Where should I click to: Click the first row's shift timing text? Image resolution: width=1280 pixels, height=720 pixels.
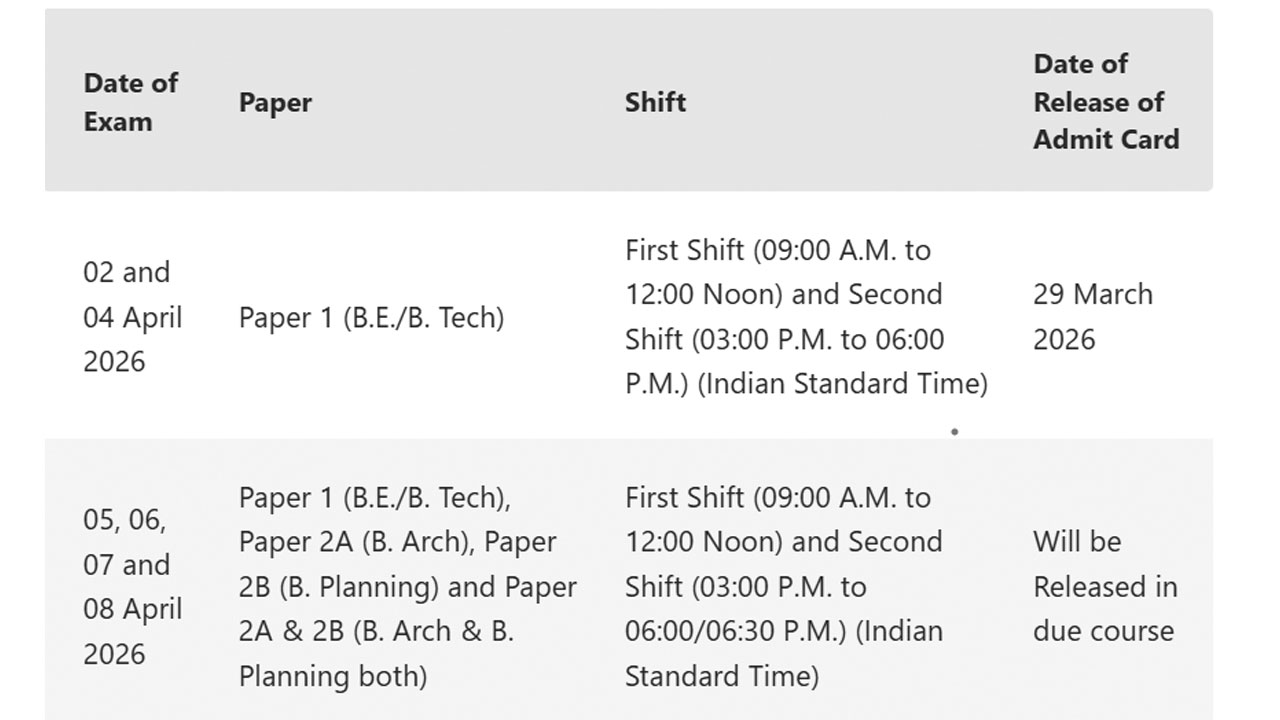(806, 317)
